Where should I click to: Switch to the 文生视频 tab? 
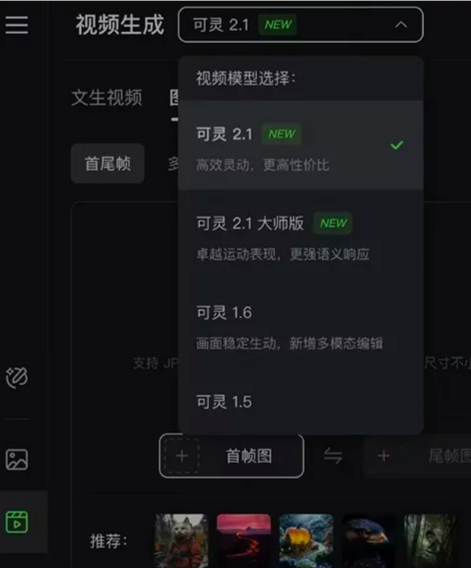click(107, 98)
